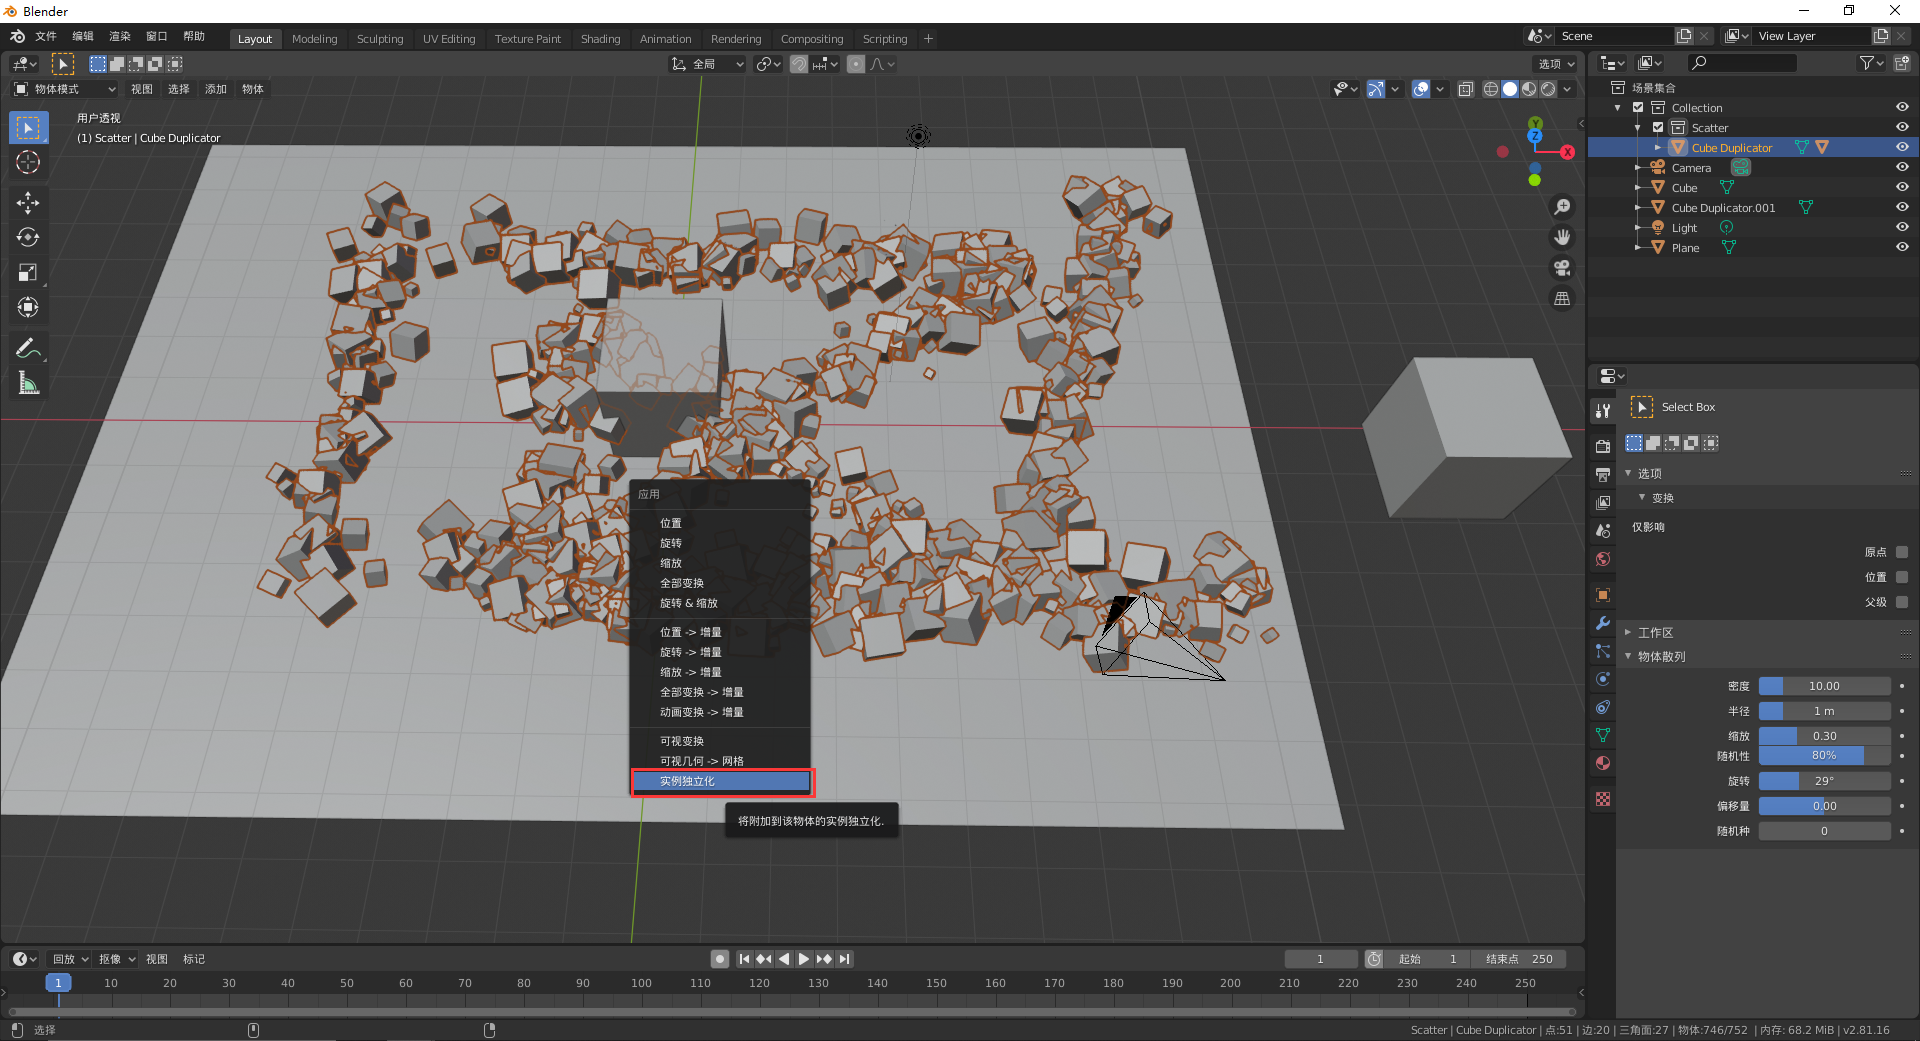The width and height of the screenshot is (1920, 1041).
Task: Open the 选项 options button in header
Action: (1555, 64)
